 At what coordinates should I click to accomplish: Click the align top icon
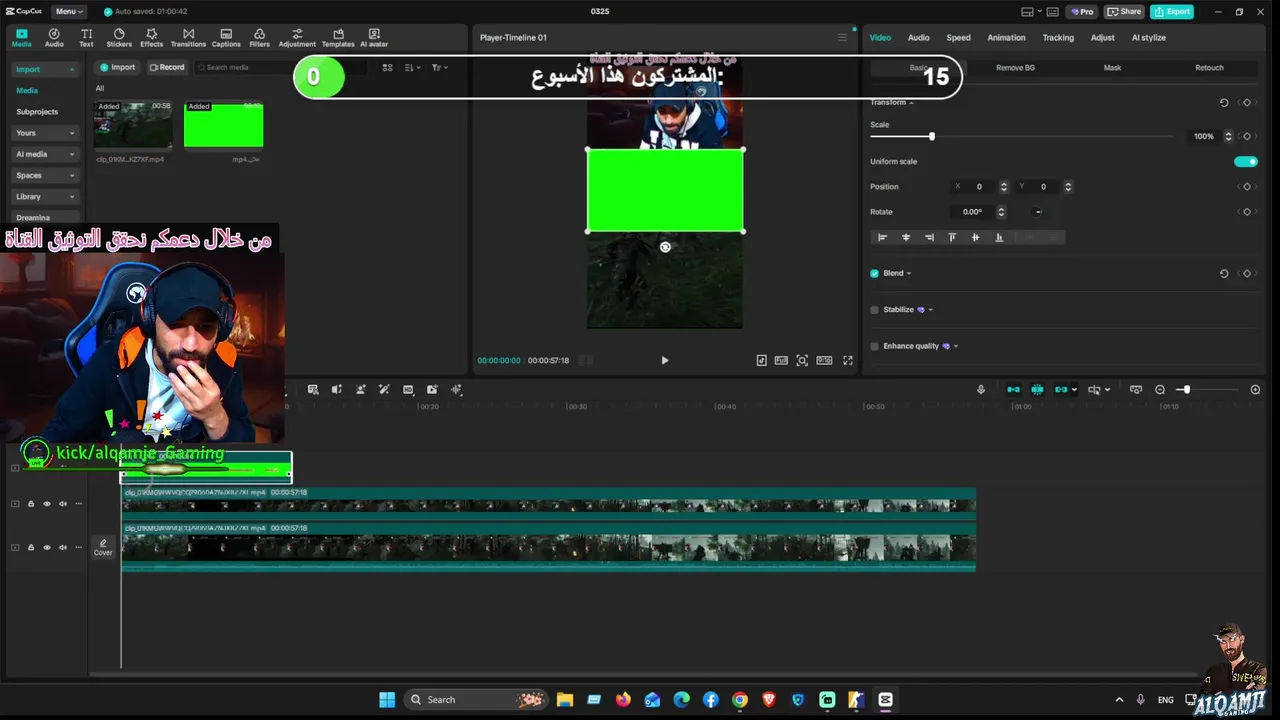(952, 237)
